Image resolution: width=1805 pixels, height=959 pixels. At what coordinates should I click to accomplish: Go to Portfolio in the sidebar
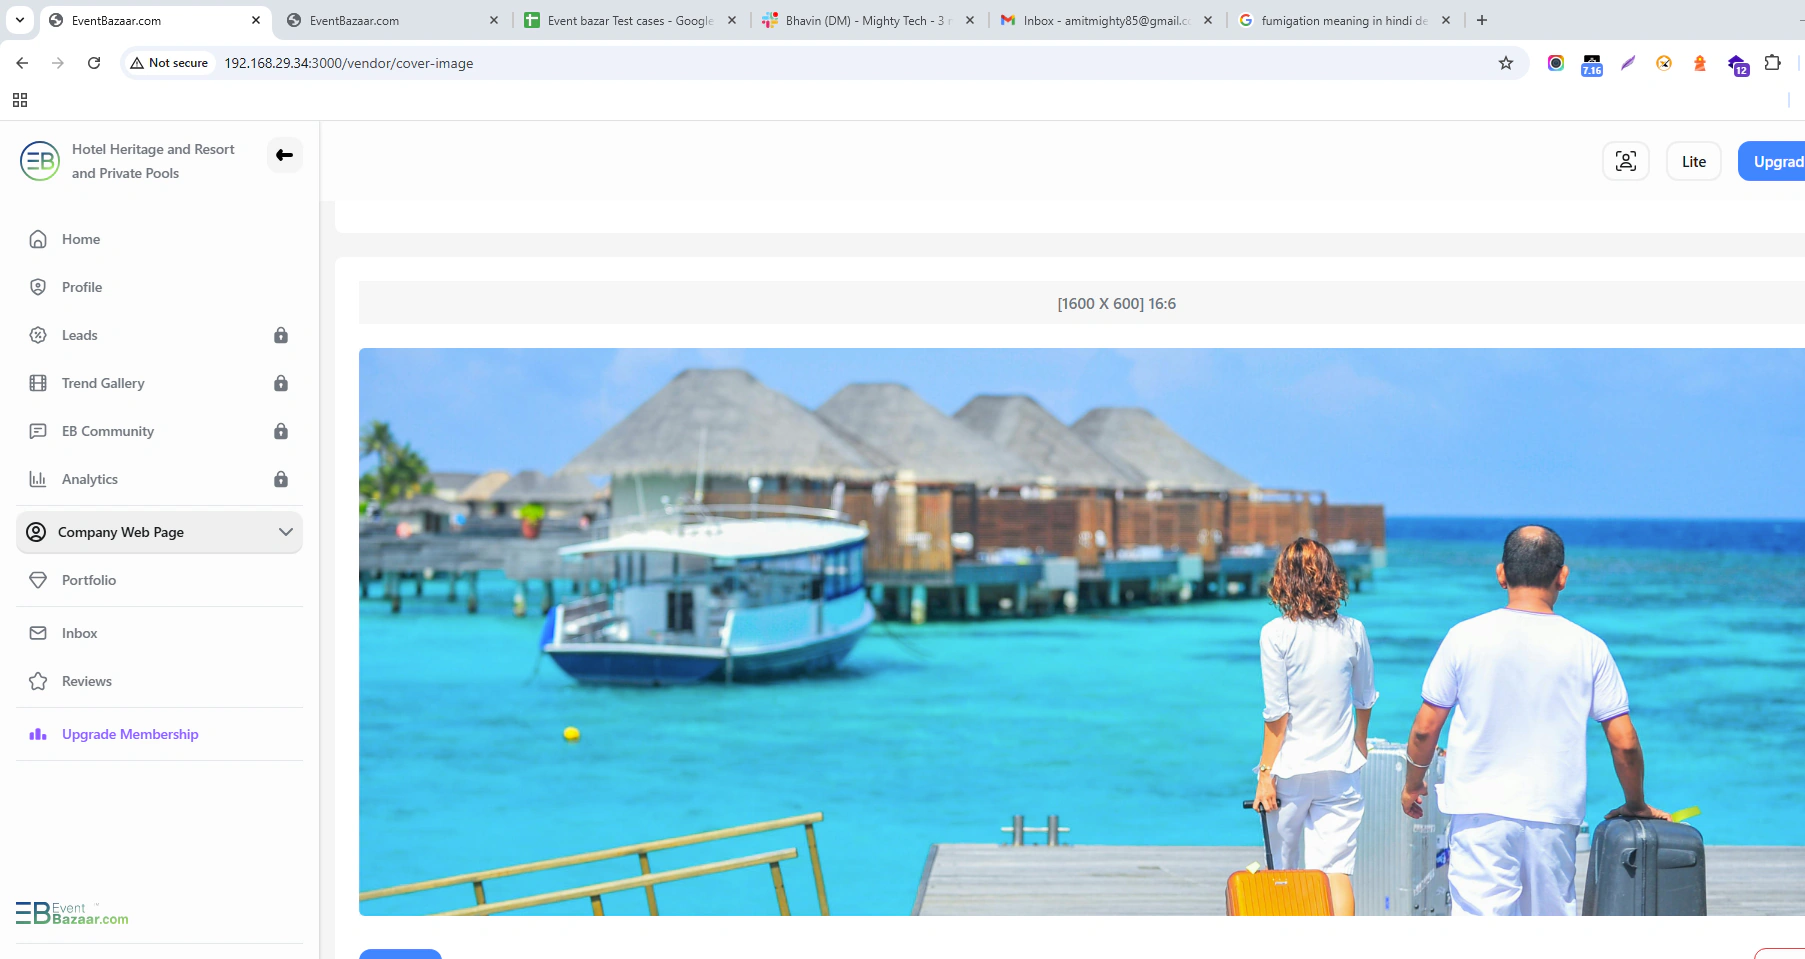tap(88, 580)
